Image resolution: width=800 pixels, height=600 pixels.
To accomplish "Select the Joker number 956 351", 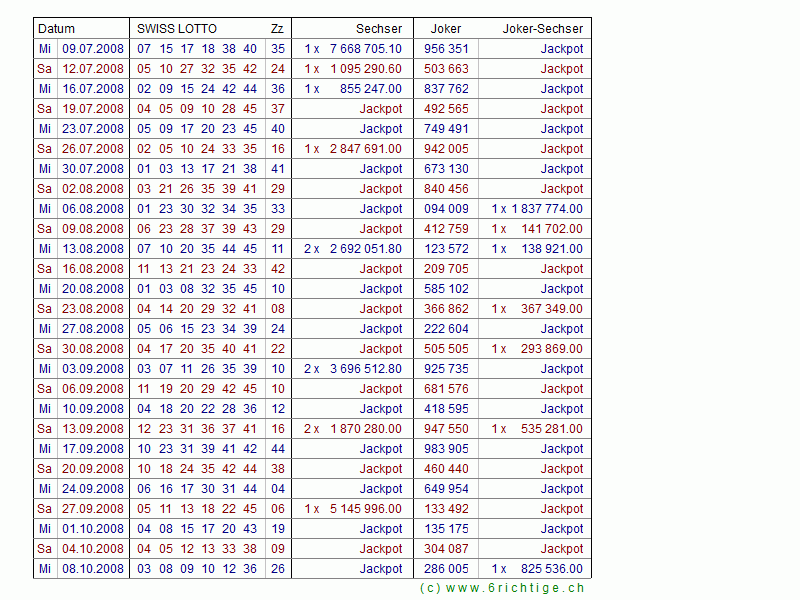I will click(446, 49).
